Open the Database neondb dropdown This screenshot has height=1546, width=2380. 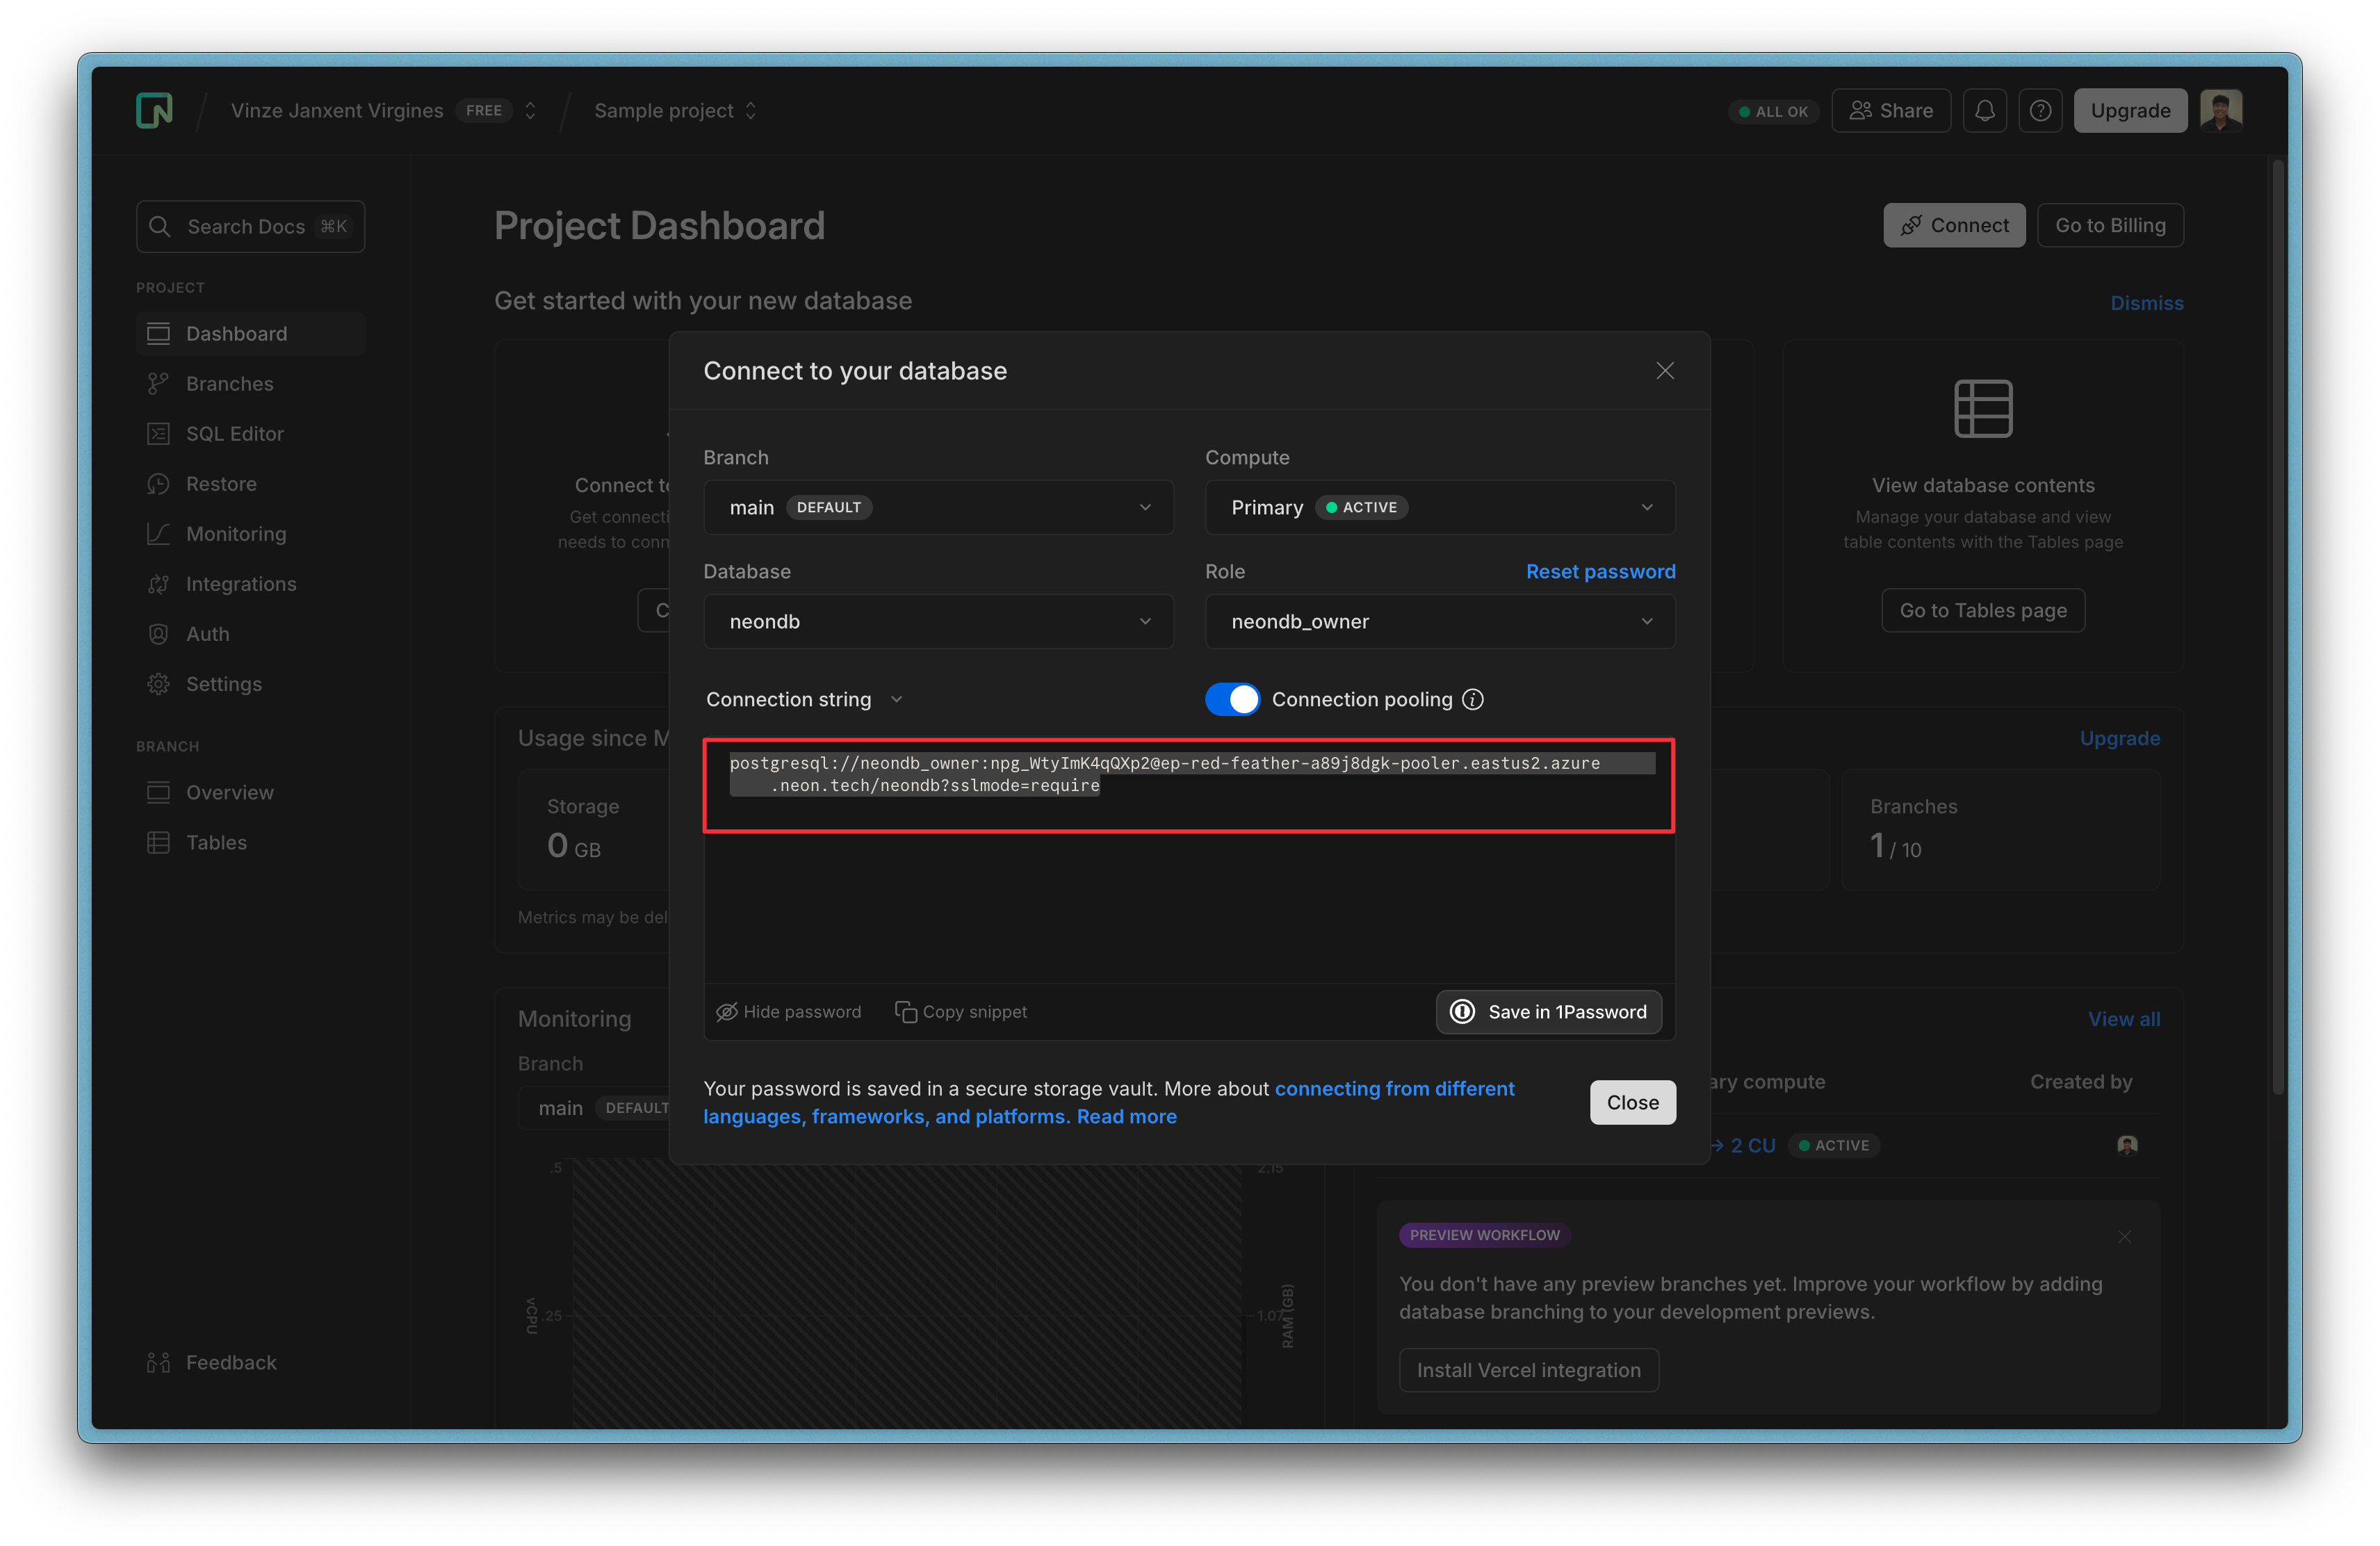[x=938, y=621]
